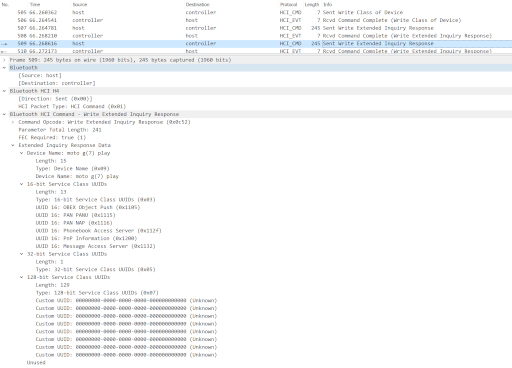Select the [Direction: Sent (0x00)] field
512x368 pixels.
pyautogui.click(x=55, y=99)
